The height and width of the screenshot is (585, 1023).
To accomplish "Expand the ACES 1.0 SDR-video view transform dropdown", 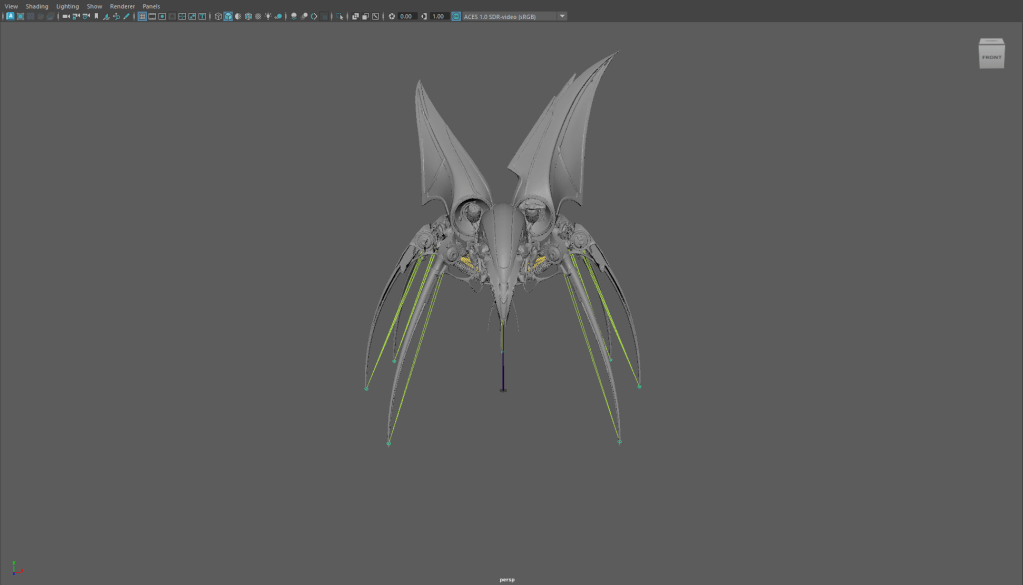I will pyautogui.click(x=561, y=16).
